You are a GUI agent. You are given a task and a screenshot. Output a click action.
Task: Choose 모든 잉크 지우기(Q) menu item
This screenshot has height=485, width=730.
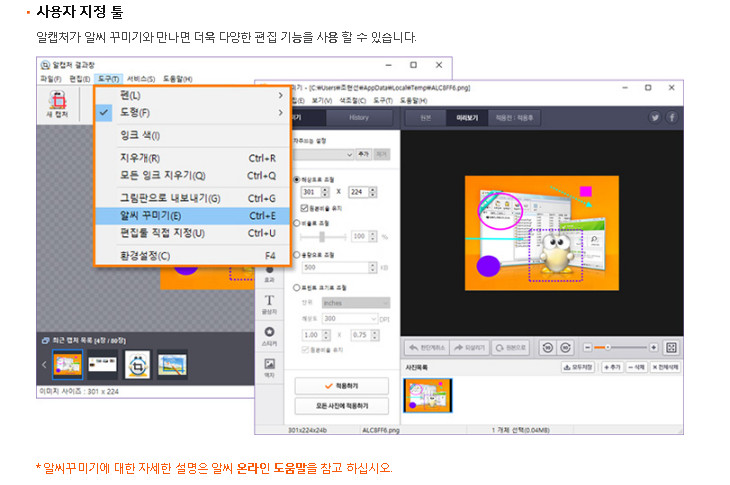point(192,175)
